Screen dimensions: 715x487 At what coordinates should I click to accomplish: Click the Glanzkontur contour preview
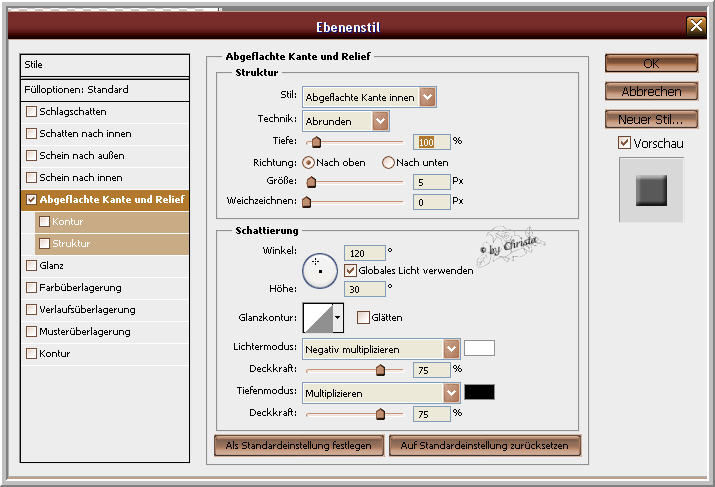(x=318, y=317)
